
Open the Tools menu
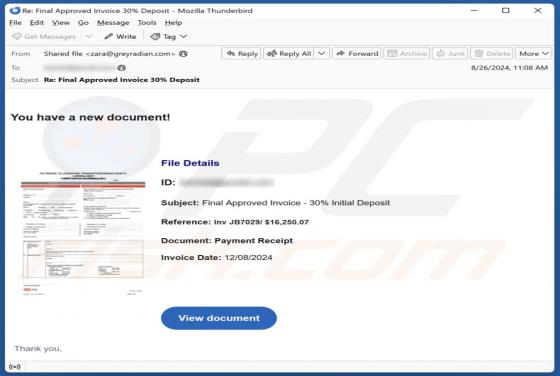click(147, 23)
